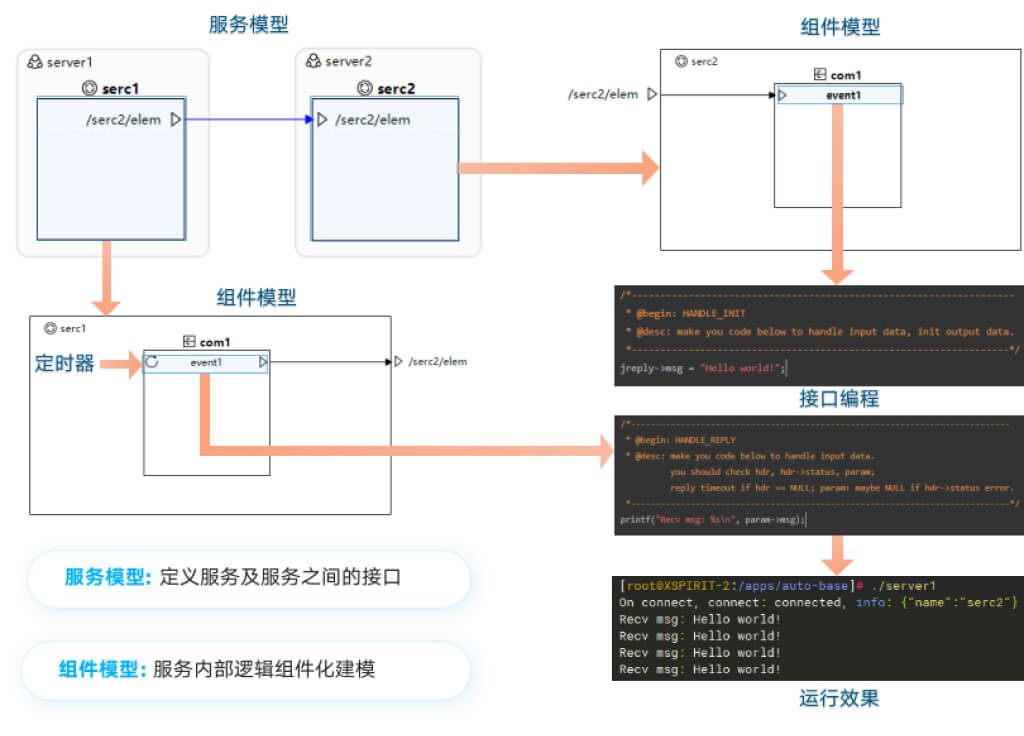Click the jreply->msg "Hello world!" code line
The image size is (1024, 736).
tap(703, 368)
